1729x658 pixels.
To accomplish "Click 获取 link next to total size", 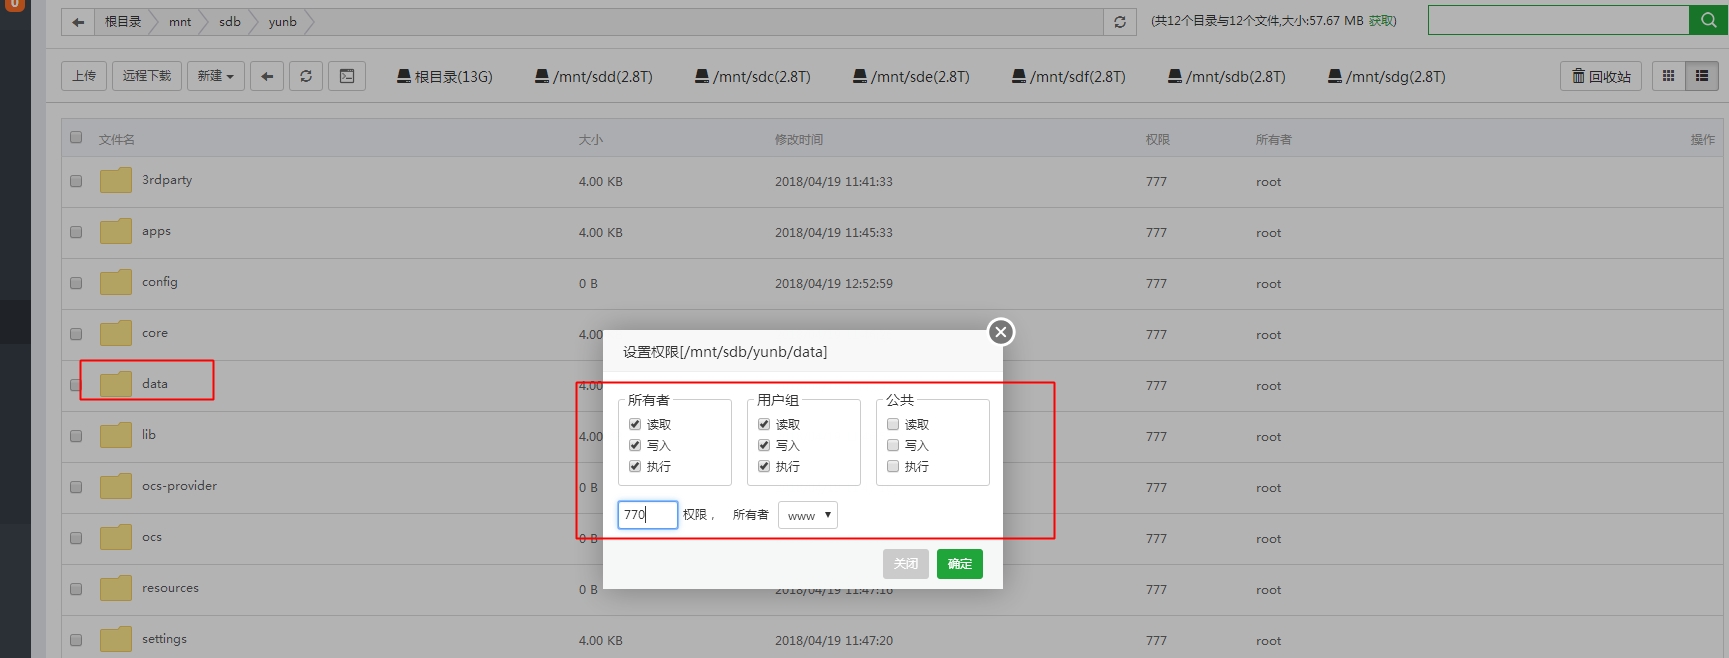I will [x=1382, y=21].
